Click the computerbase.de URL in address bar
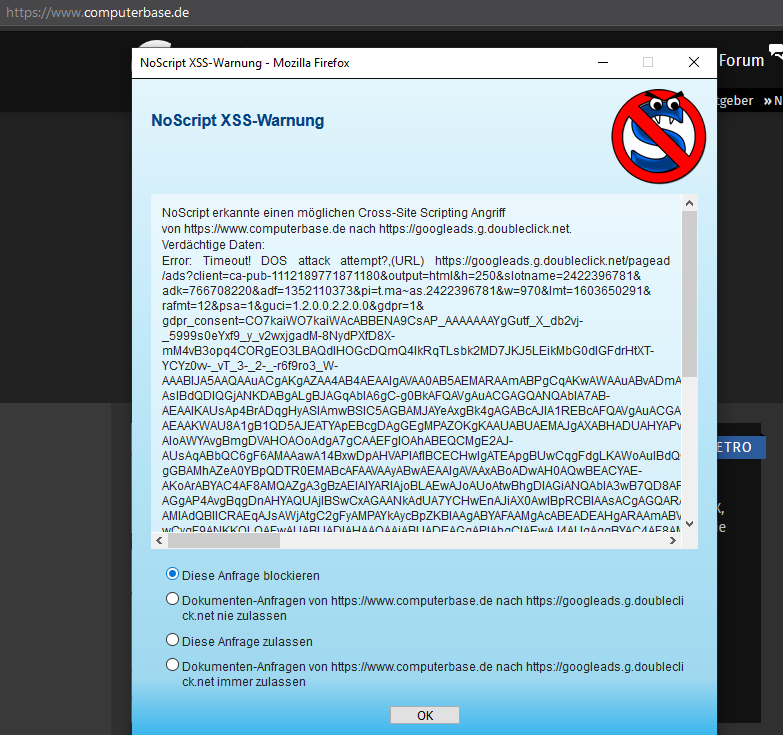783x735 pixels. [x=98, y=12]
